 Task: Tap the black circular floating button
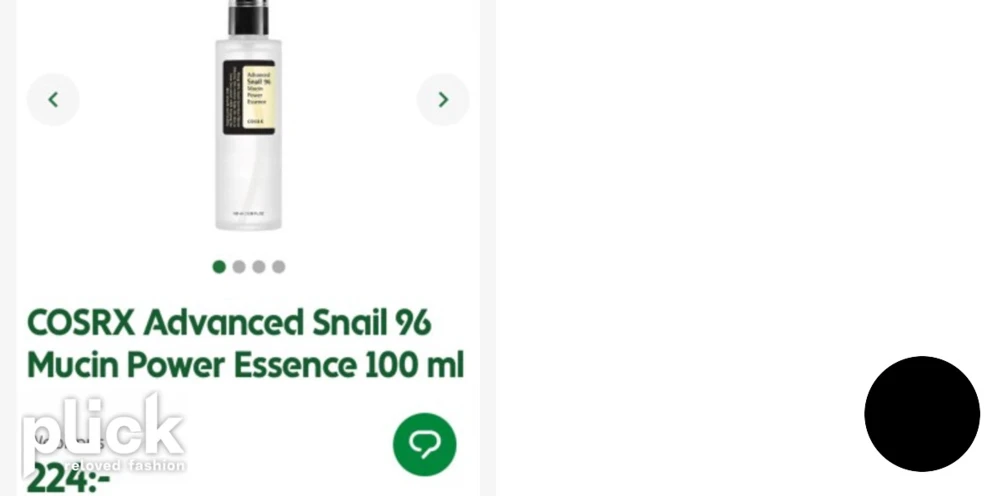[922, 414]
